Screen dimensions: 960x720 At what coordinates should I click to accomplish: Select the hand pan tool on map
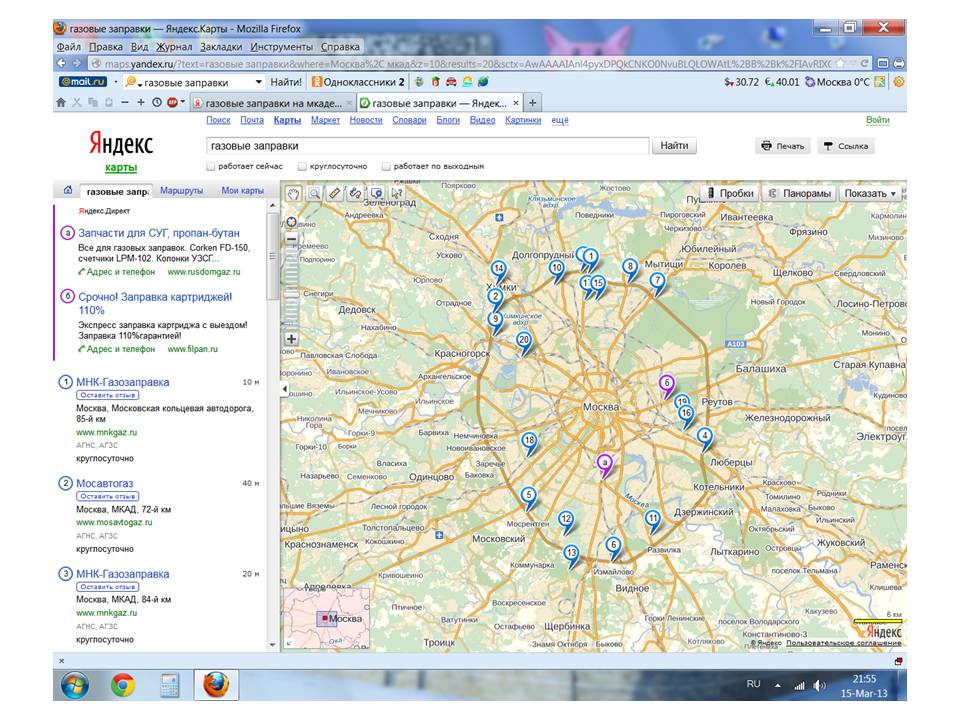(x=293, y=193)
